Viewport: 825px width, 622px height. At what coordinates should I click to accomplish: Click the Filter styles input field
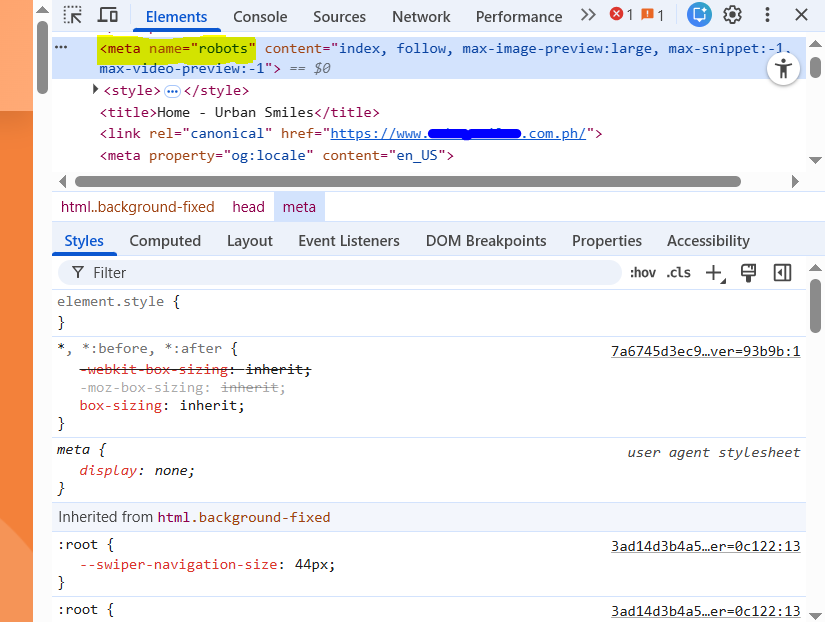[350, 273]
